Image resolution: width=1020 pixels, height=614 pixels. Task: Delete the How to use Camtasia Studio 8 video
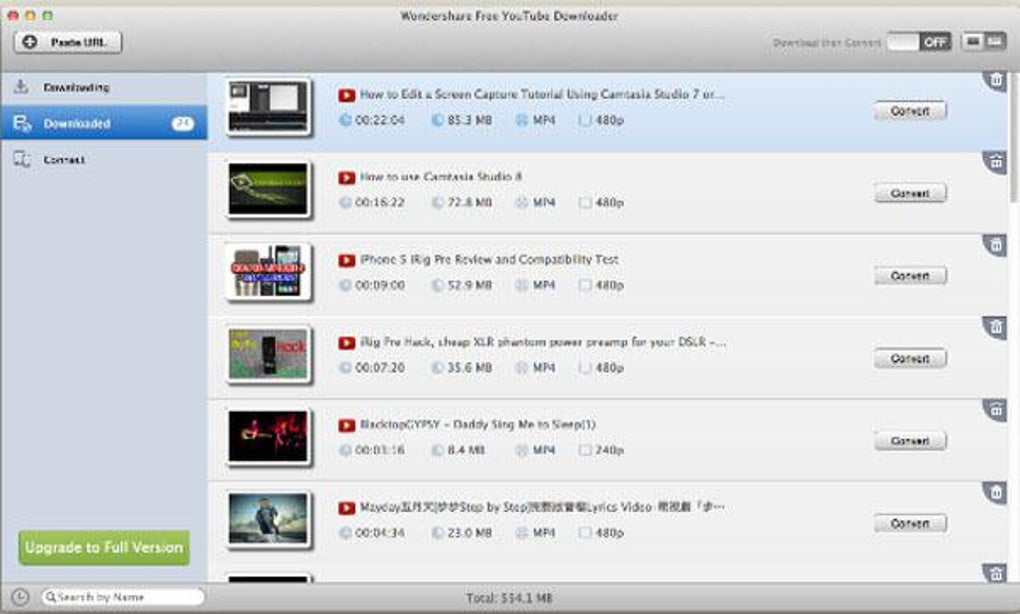[x=996, y=162]
